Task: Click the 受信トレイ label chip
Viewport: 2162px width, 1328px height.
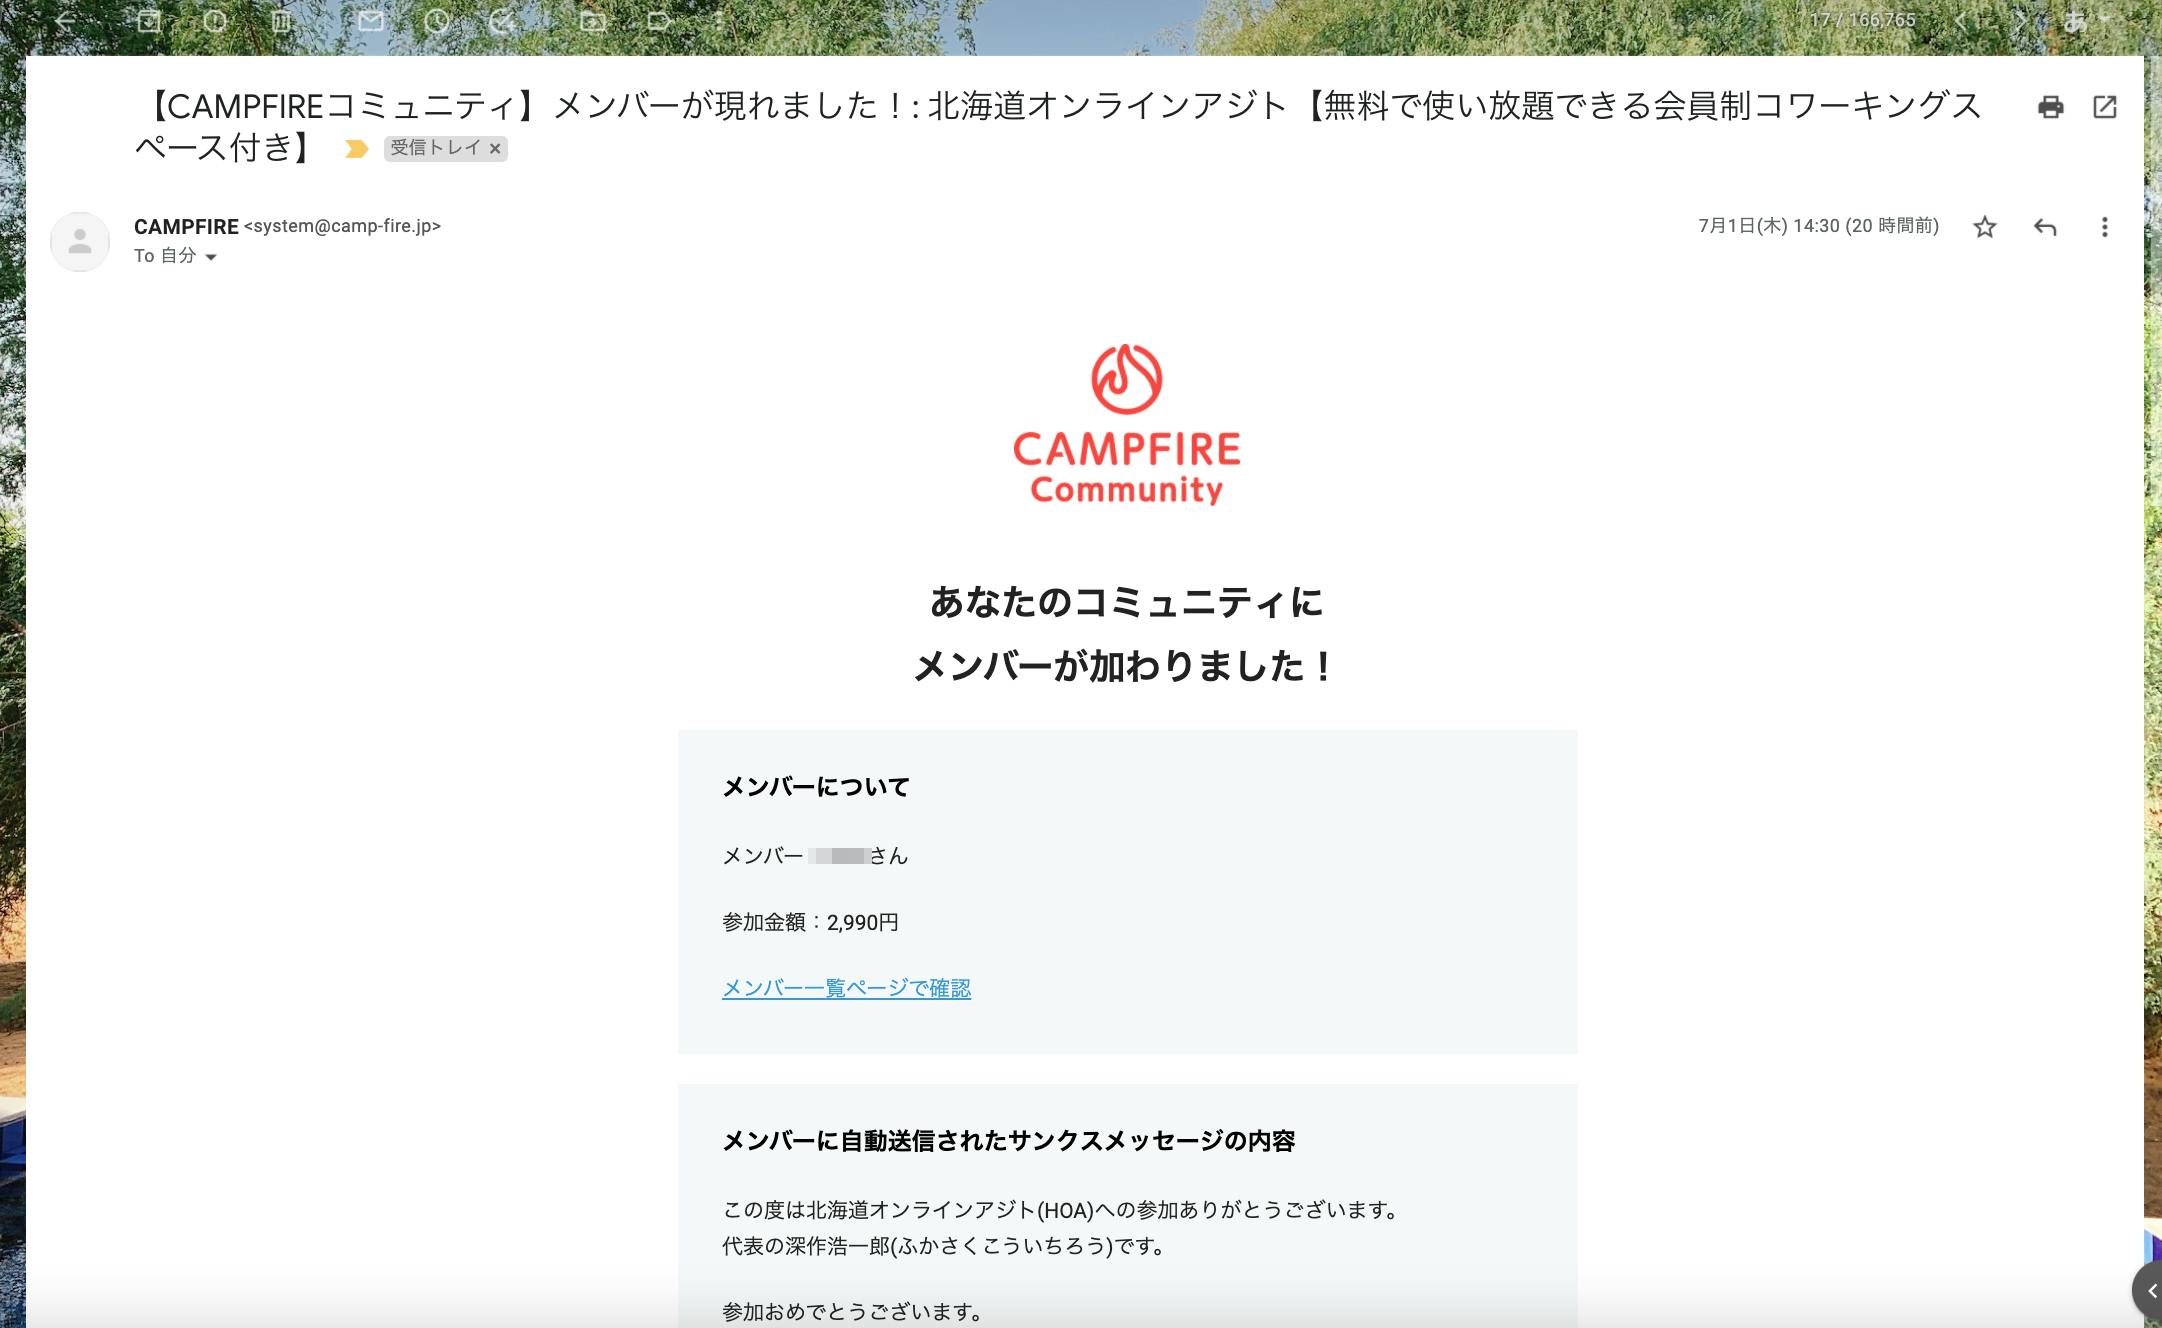Action: tap(435, 148)
